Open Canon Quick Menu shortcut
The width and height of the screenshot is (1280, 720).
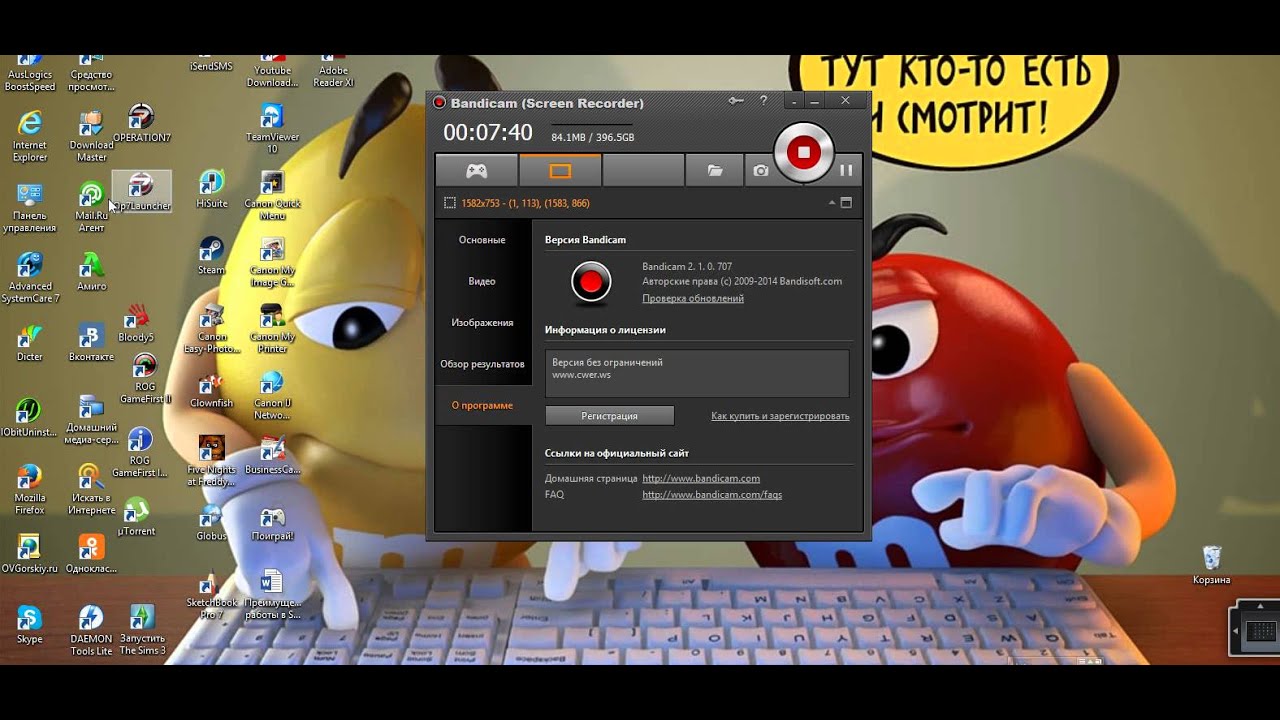(272, 196)
